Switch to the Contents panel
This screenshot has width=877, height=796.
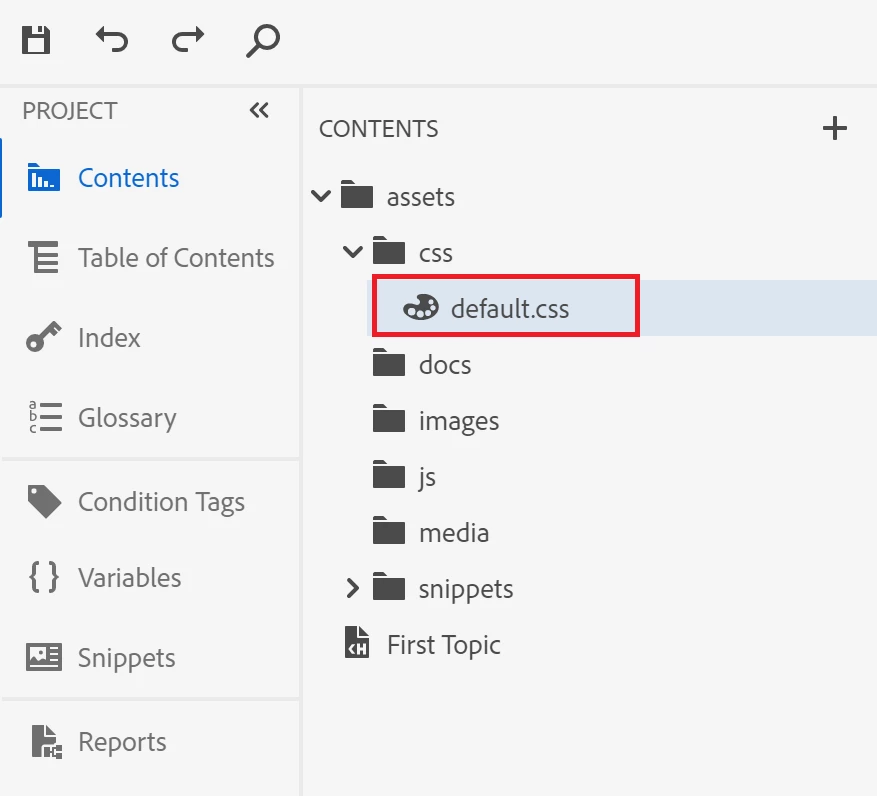(x=129, y=178)
